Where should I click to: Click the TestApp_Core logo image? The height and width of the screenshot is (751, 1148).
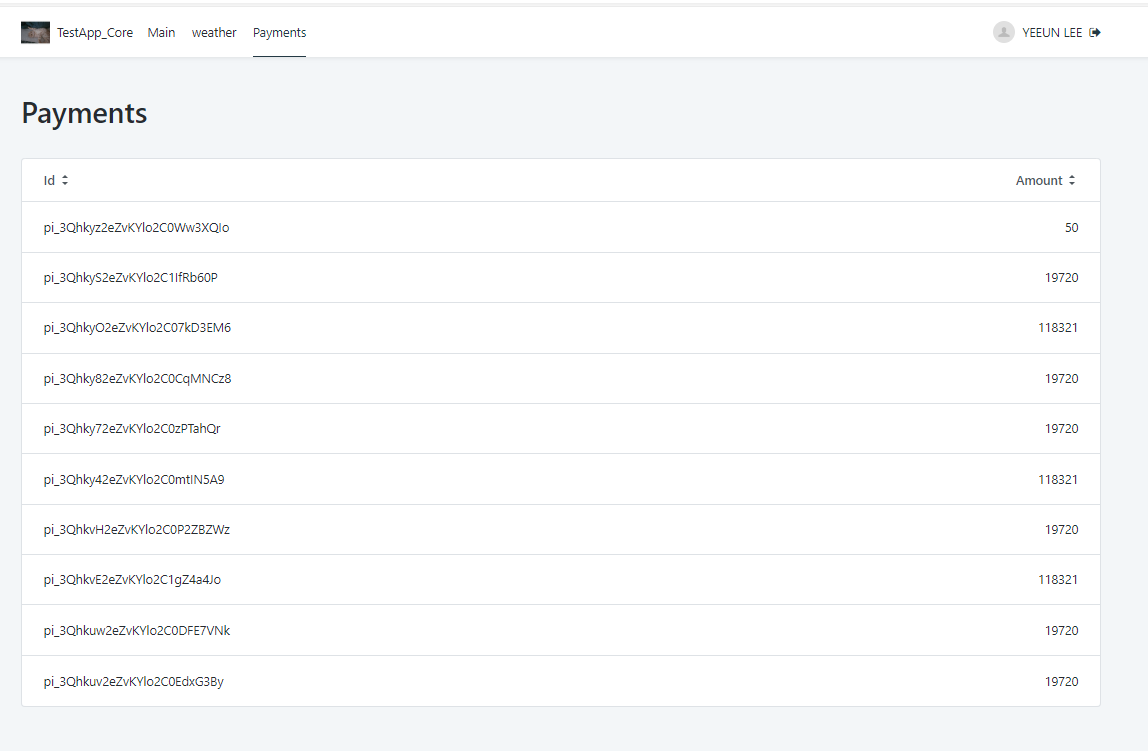pos(35,33)
